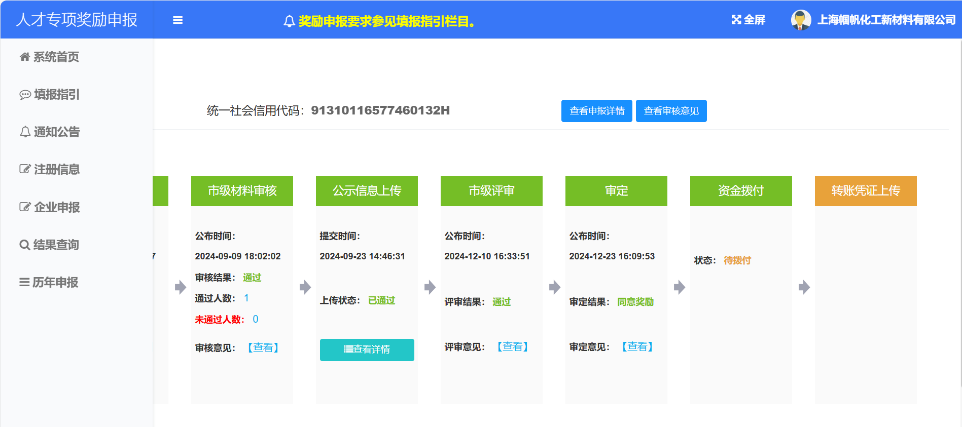Open 结果查询 in the sidebar
The image size is (962, 427).
(x=50, y=245)
